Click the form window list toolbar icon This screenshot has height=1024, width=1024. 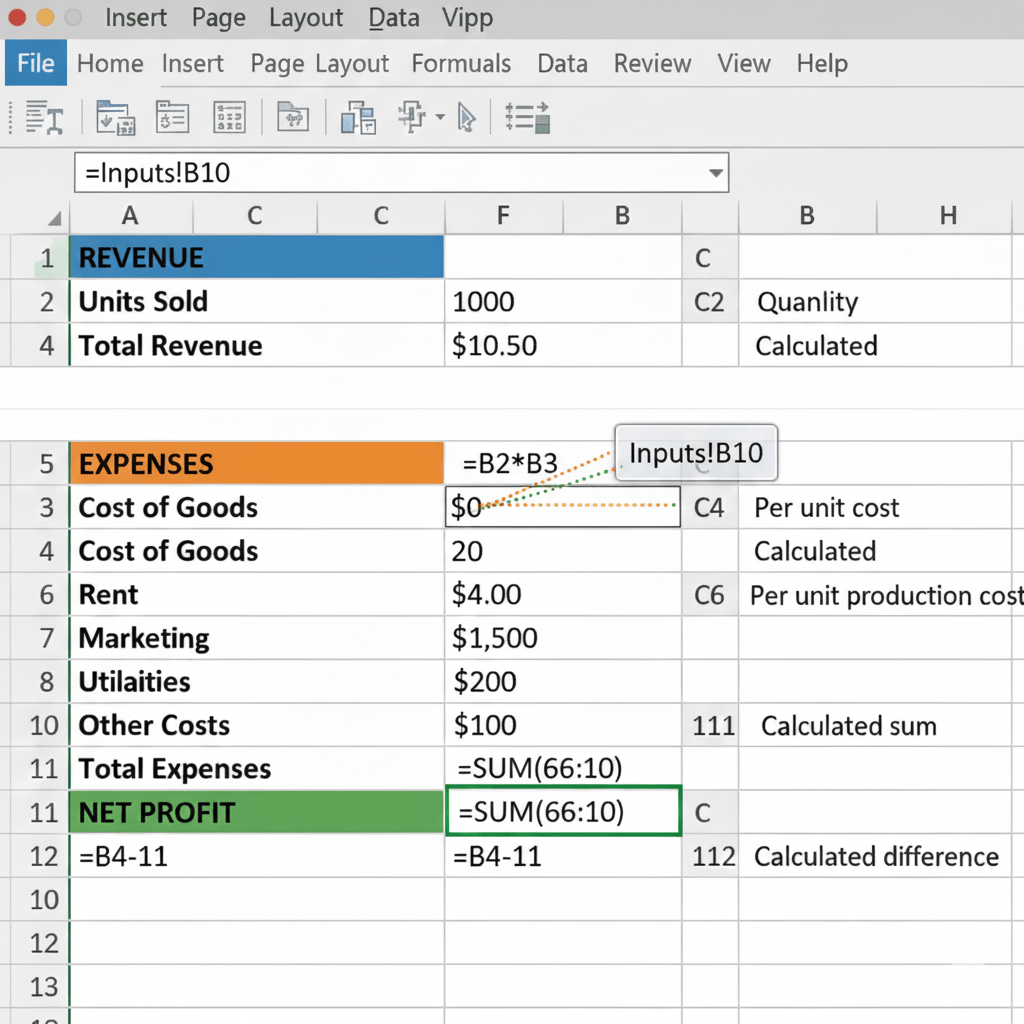point(172,117)
